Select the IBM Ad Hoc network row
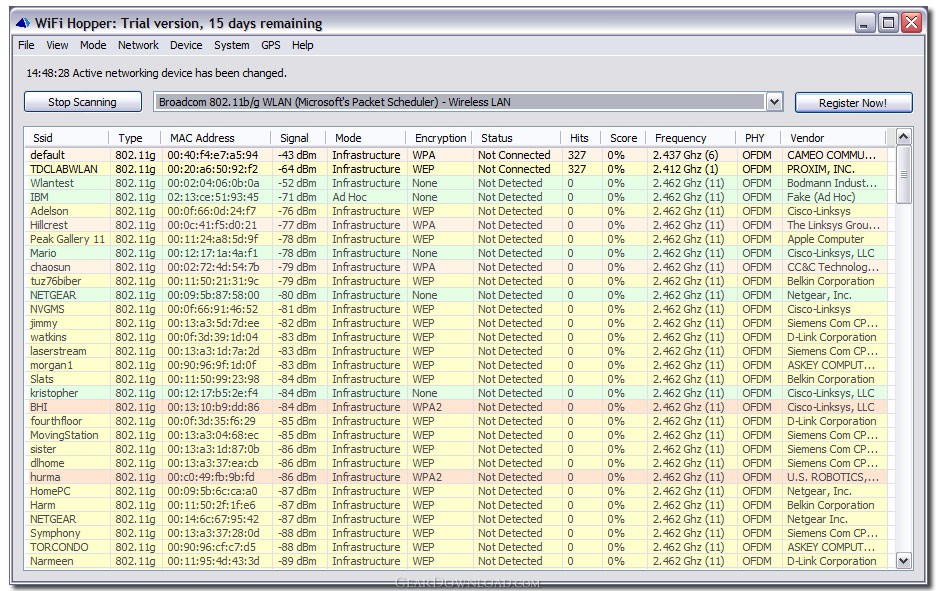937x591 pixels. point(40,197)
